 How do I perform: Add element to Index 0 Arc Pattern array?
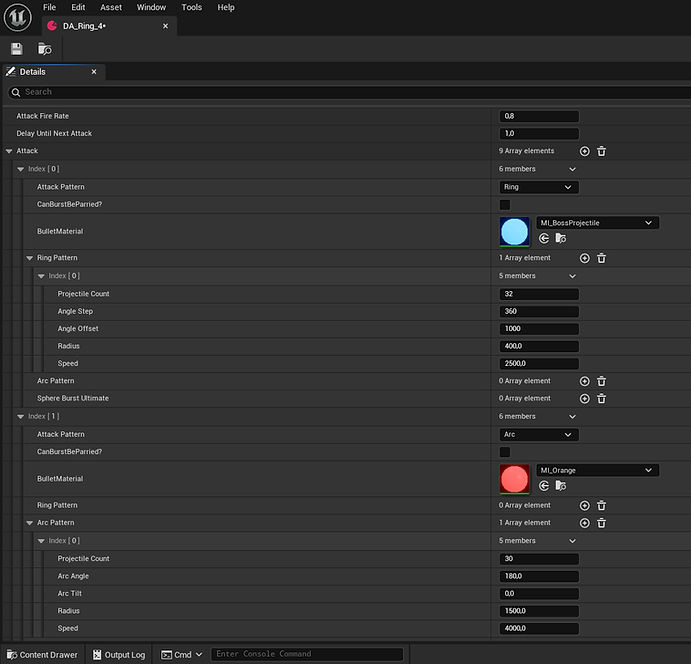[x=584, y=381]
